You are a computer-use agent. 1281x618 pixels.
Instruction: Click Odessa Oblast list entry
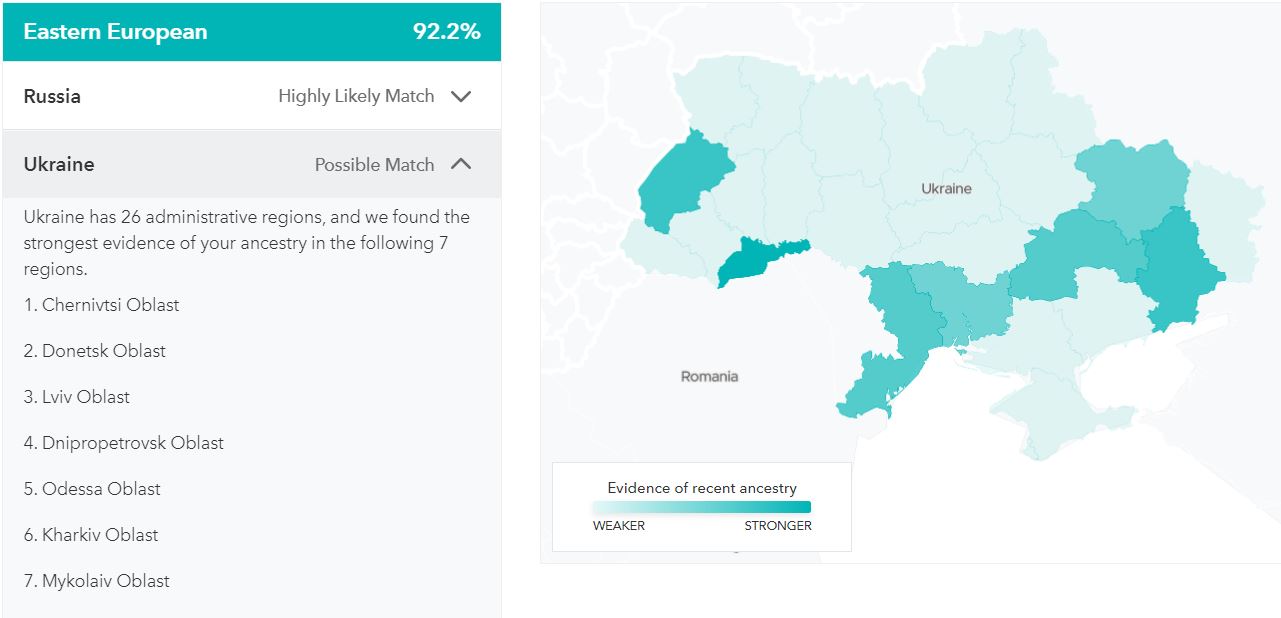92,489
